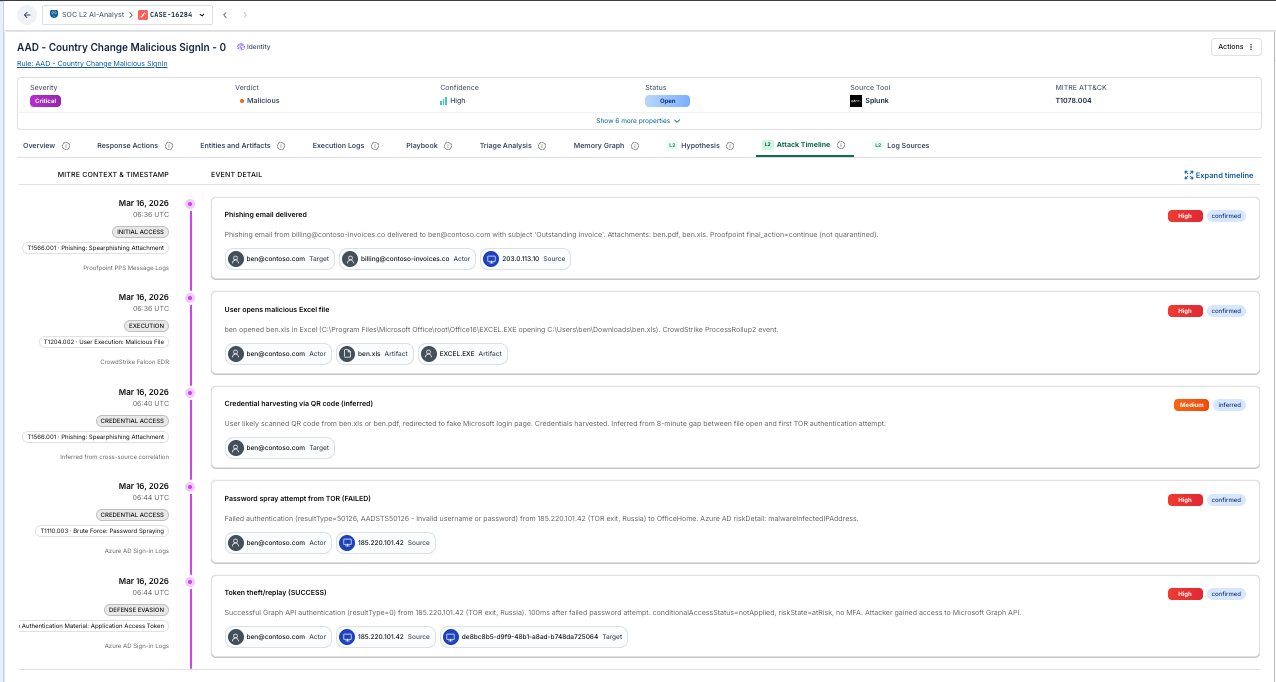Click the INITIAL ACCESS tactic tag
This screenshot has width=1276, height=682.
point(140,232)
